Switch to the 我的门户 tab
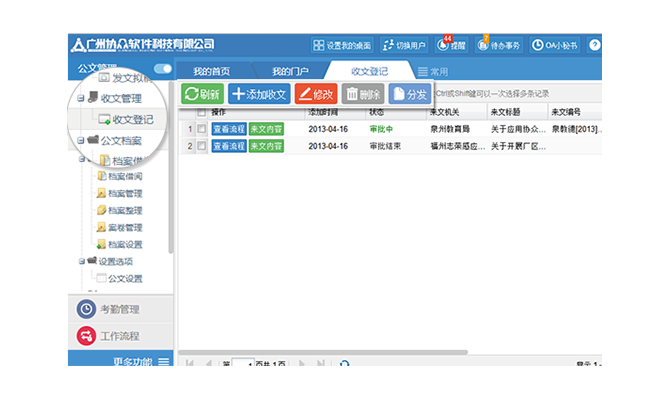The width and height of the screenshot is (670, 412). tap(290, 72)
